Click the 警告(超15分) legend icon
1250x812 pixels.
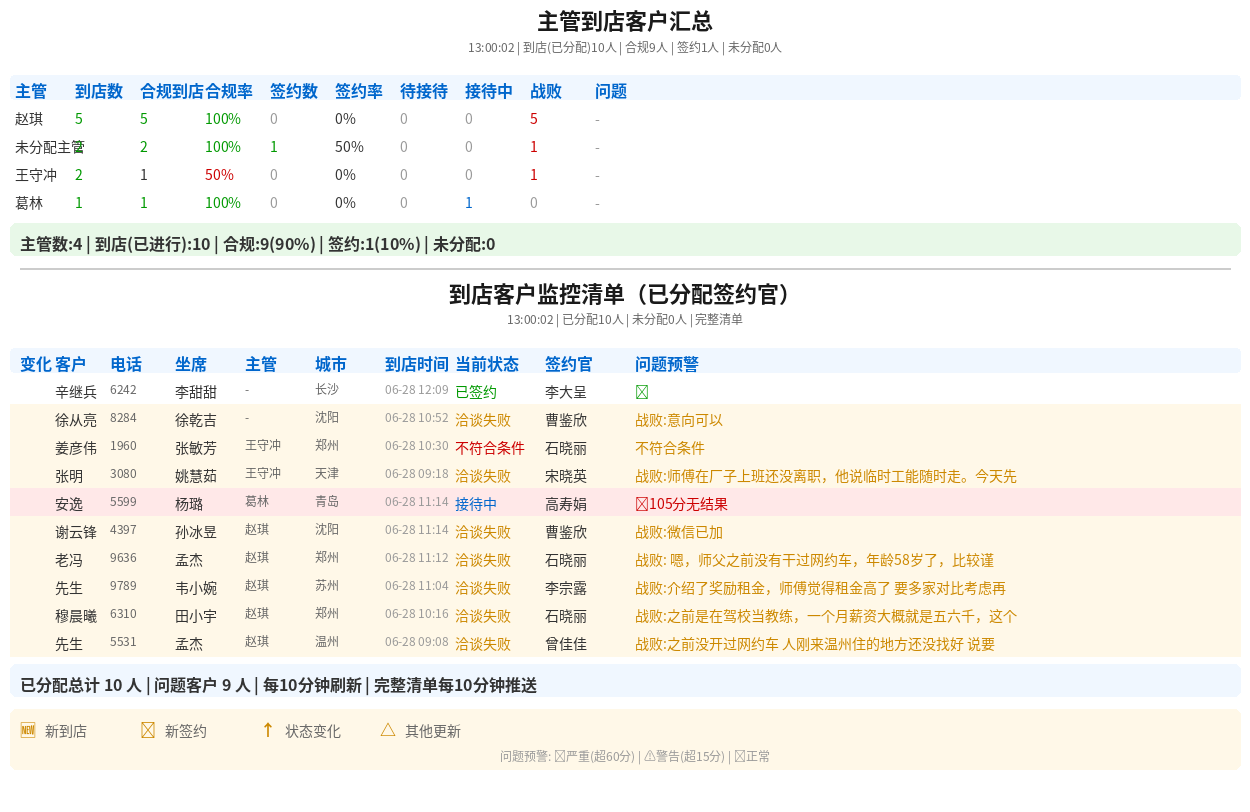(x=649, y=756)
